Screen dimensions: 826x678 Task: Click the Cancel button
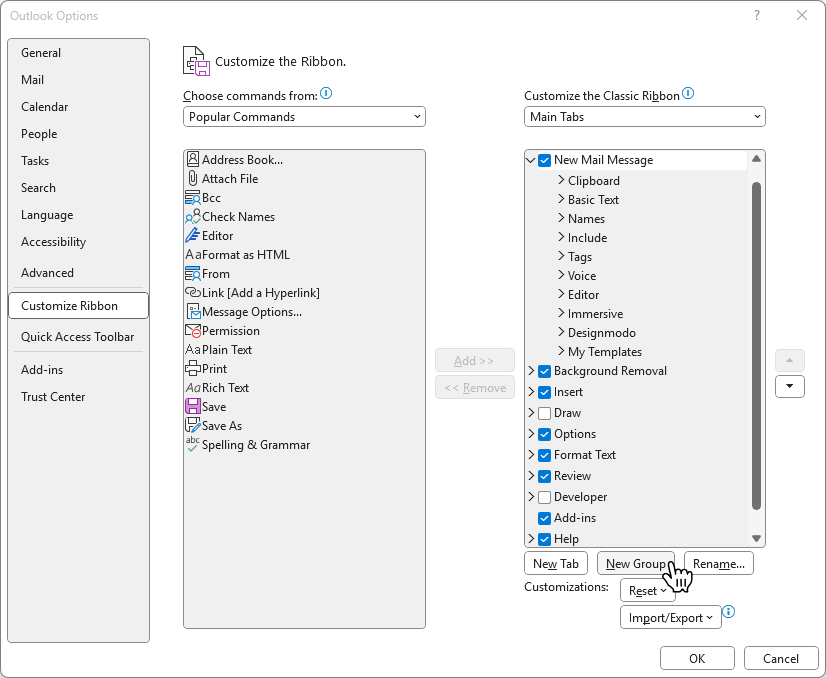(781, 659)
